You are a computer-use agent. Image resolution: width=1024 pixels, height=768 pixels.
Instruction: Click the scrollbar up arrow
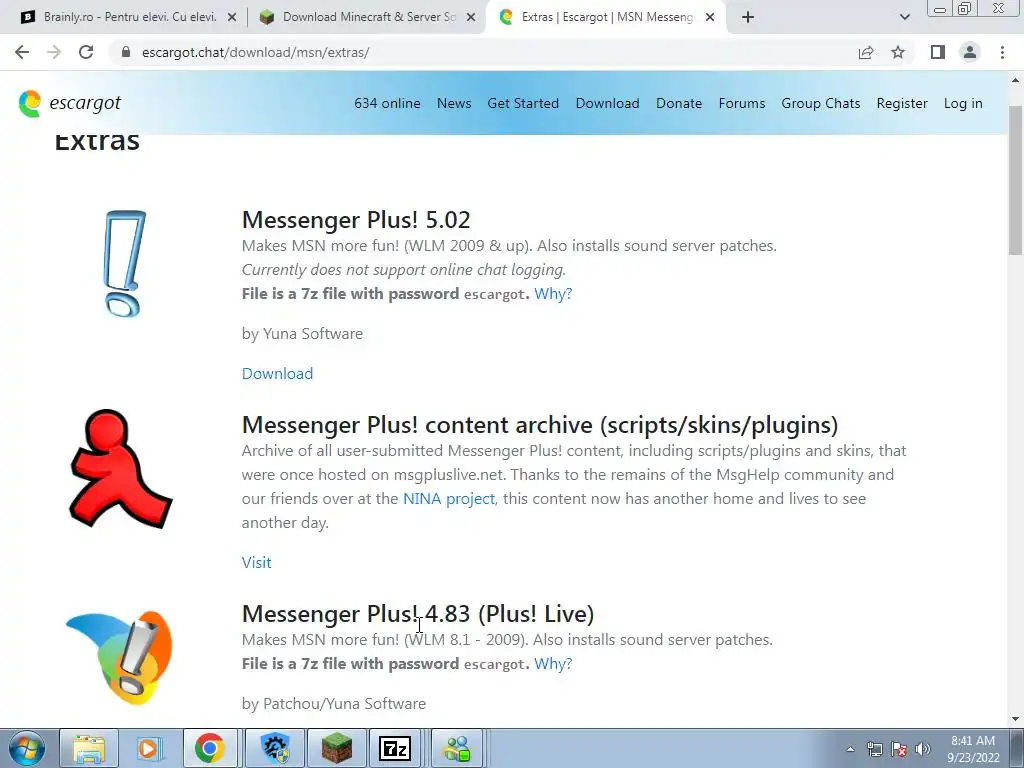point(1016,80)
